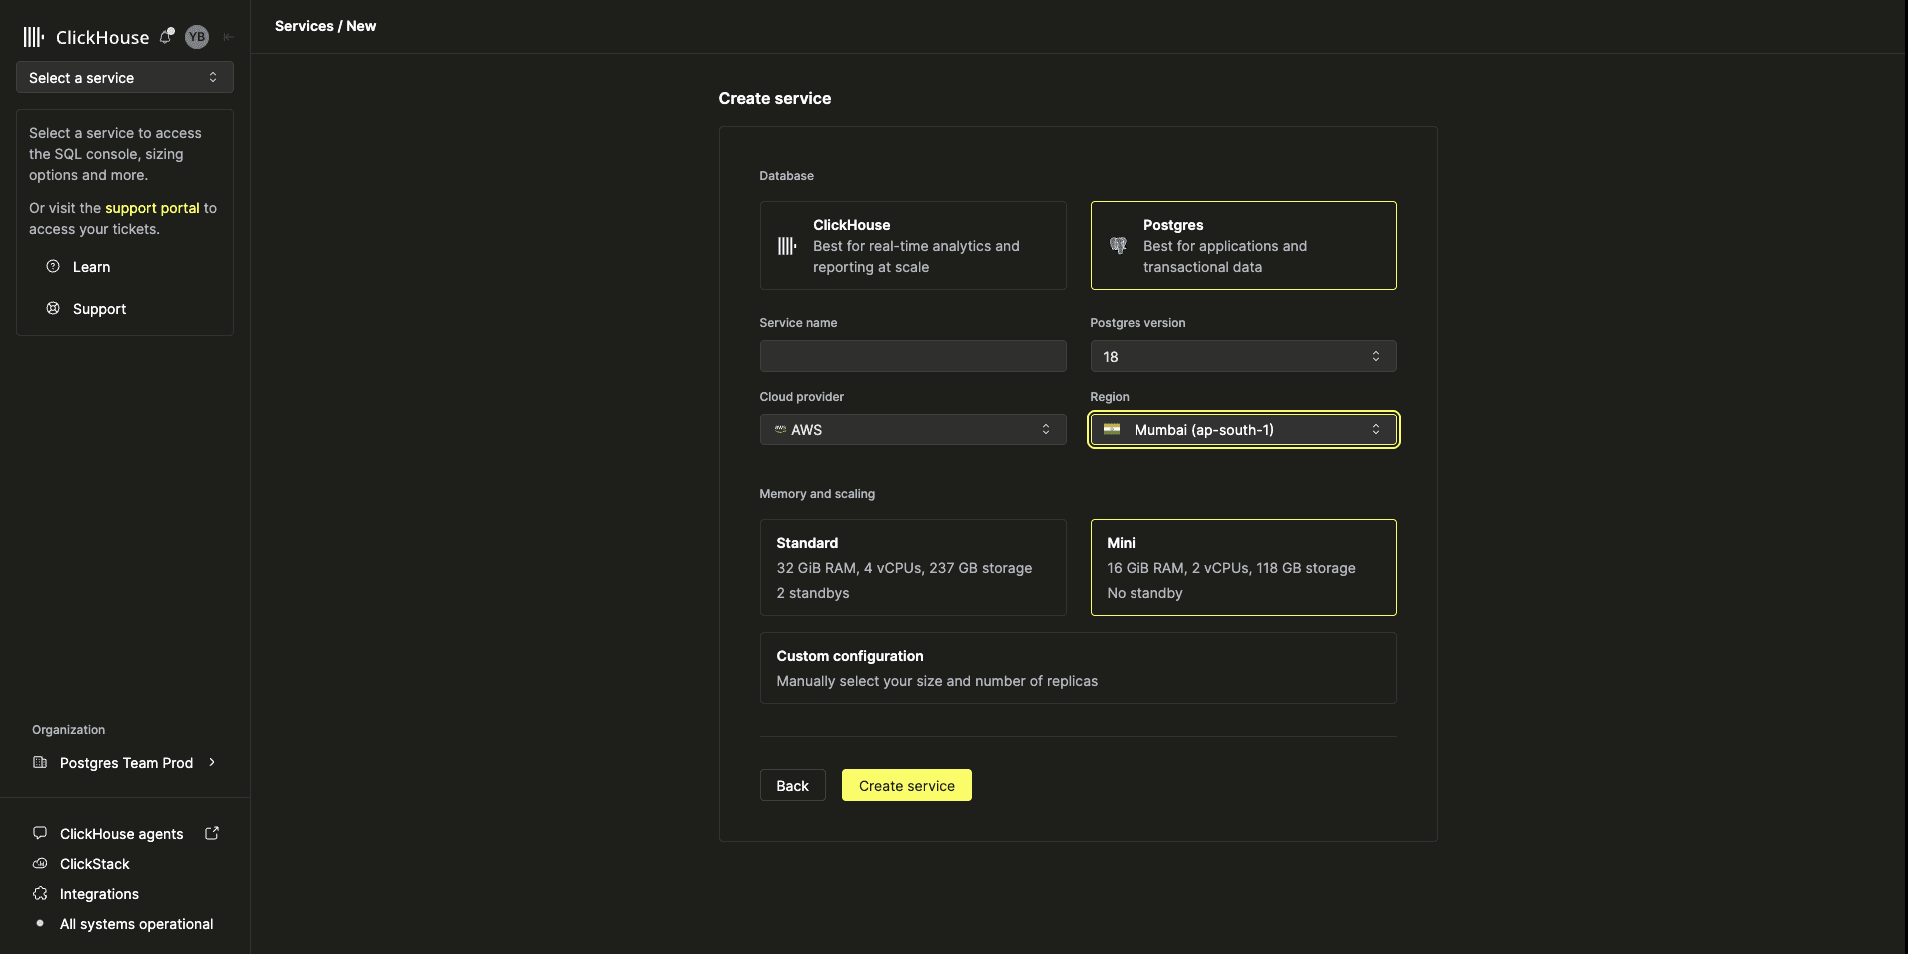Click the AWS logo icon in cloud provider
Screen dimensions: 1908x954
(780, 429)
